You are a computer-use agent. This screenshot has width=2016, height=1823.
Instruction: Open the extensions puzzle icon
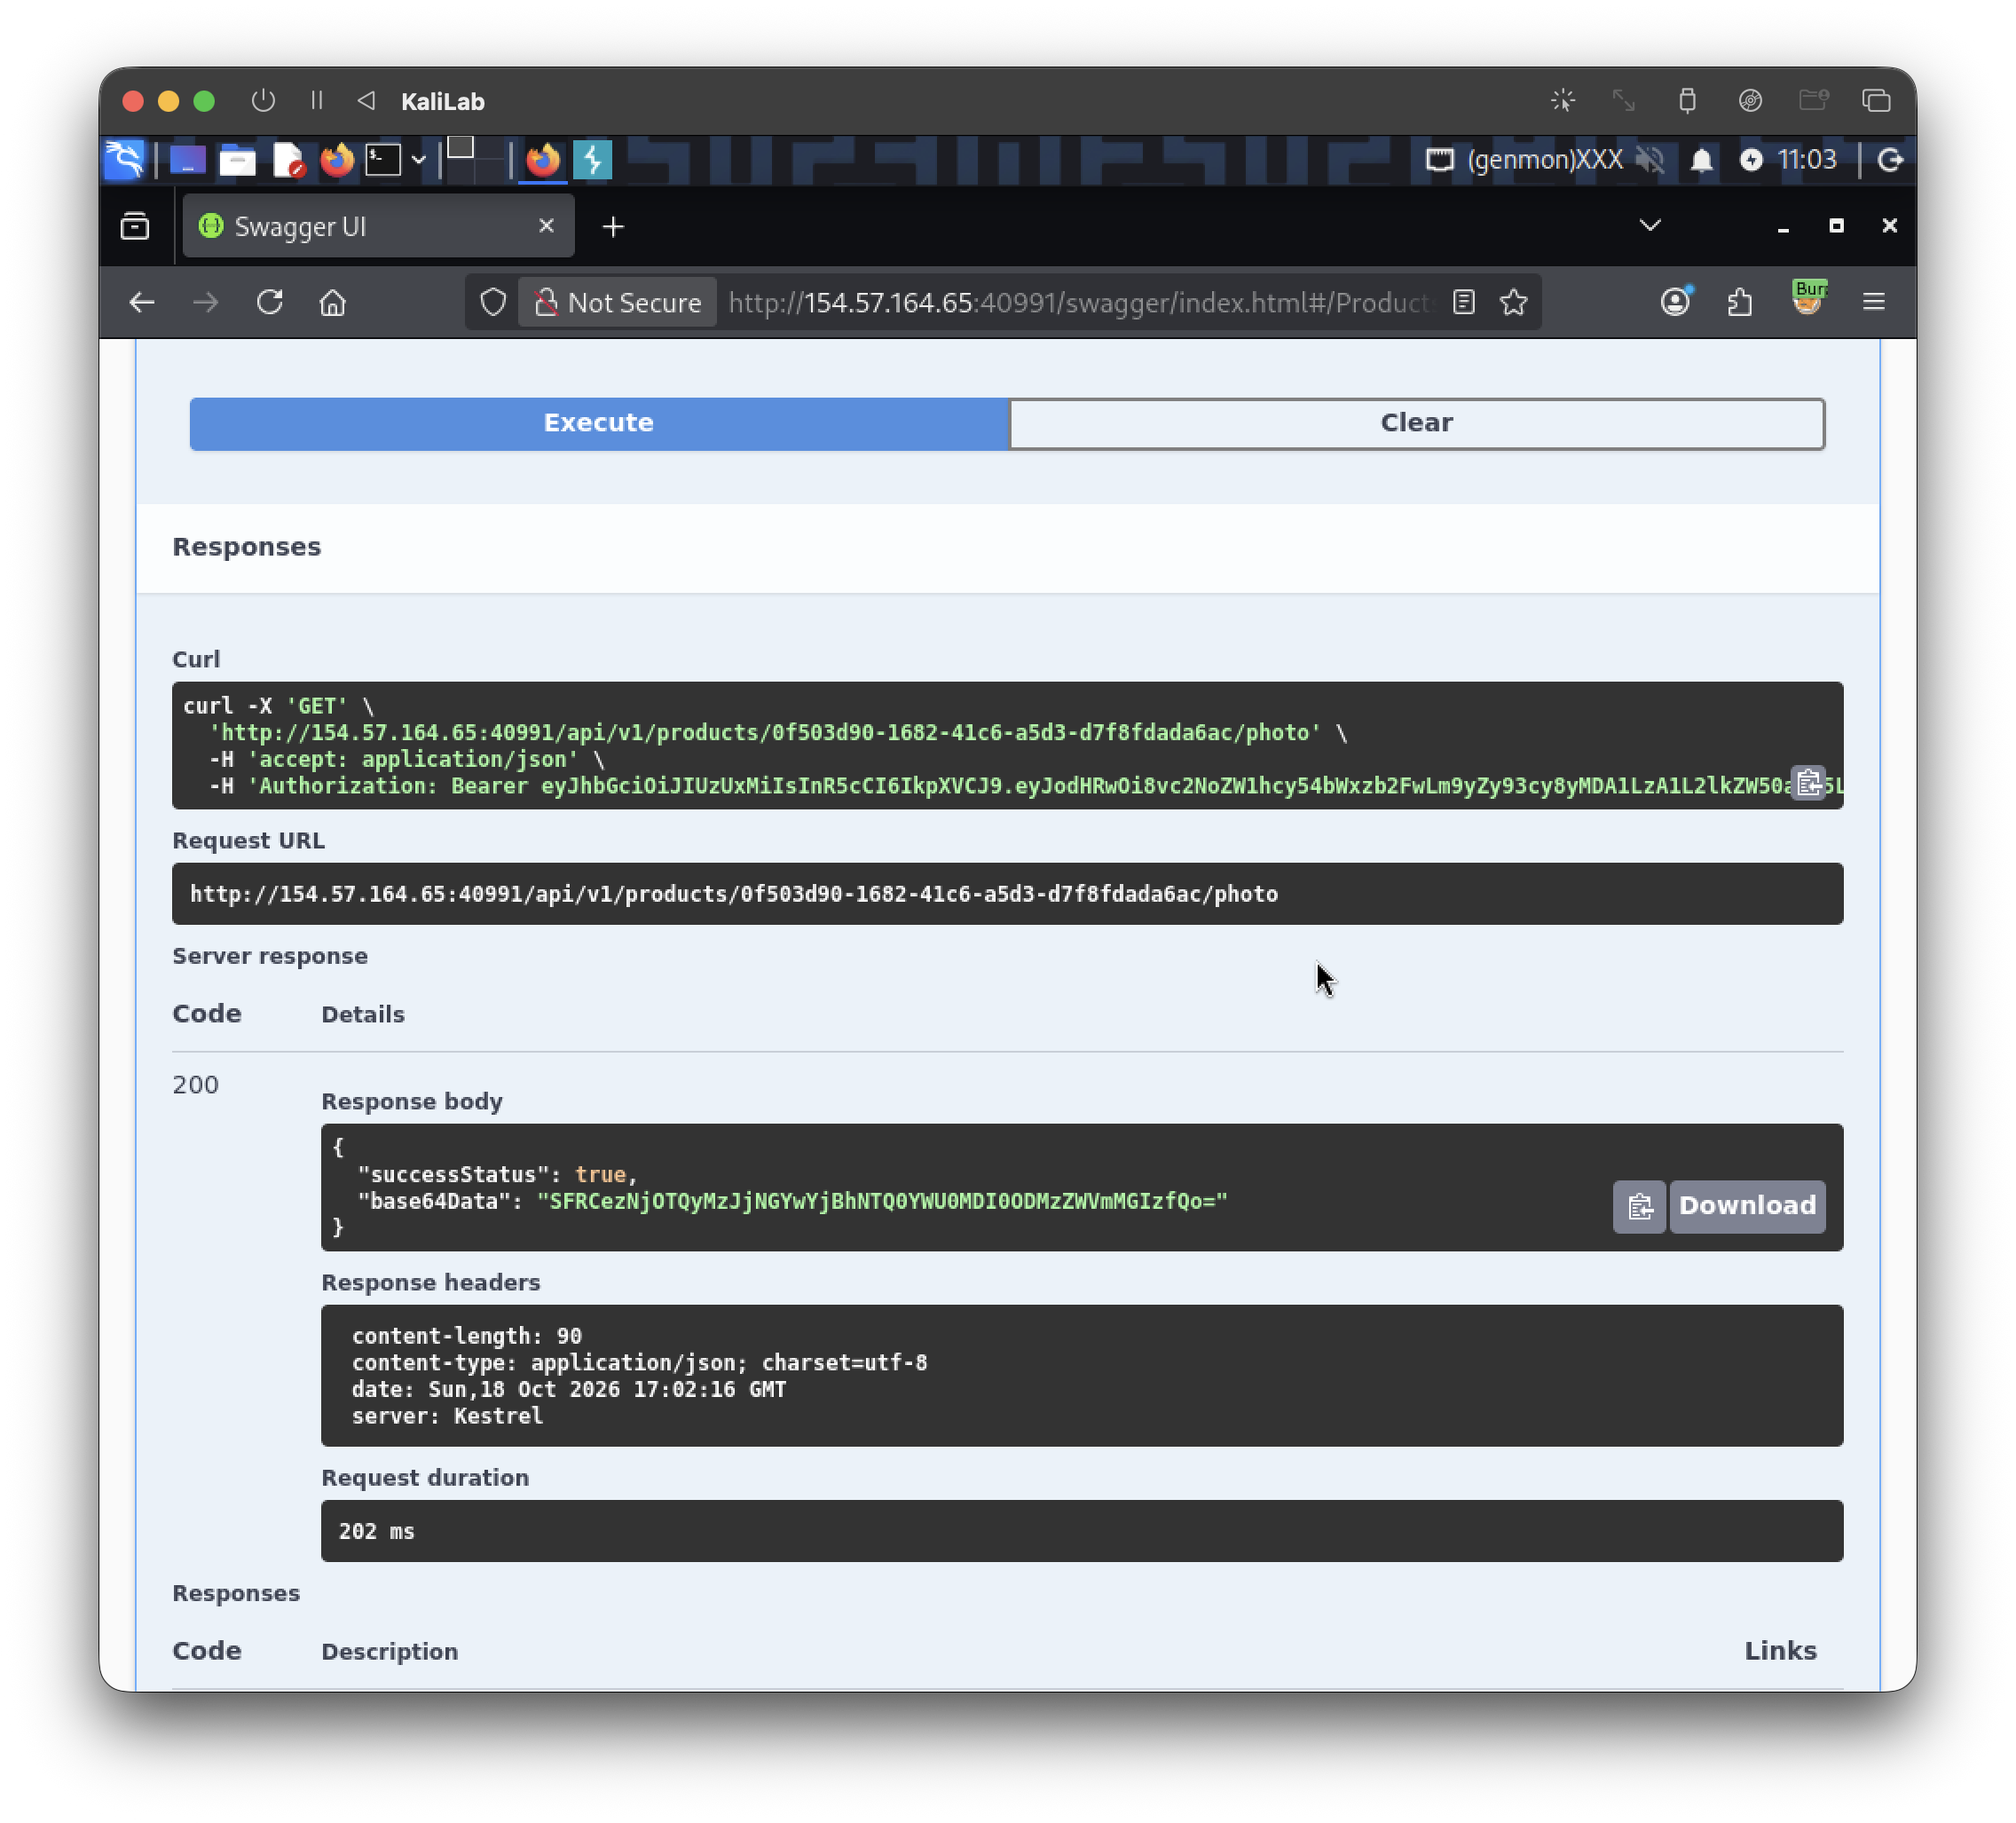tap(1740, 302)
